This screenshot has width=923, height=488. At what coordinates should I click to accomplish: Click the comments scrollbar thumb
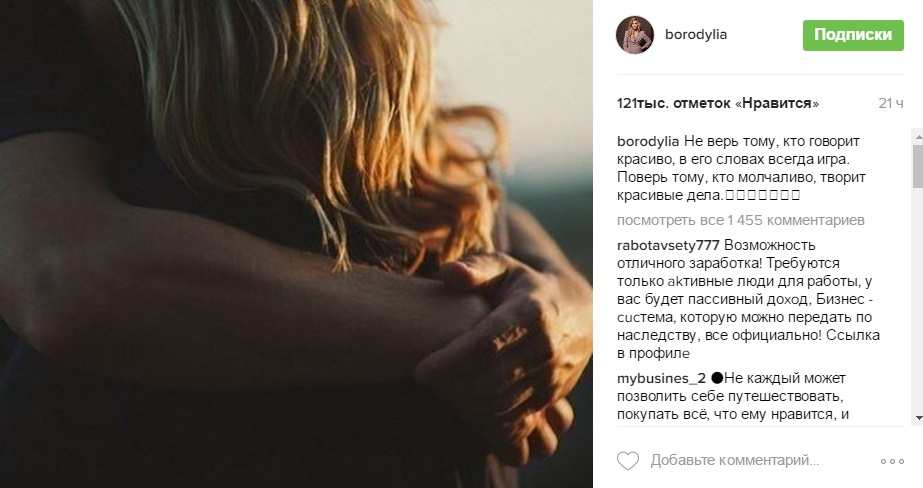pos(918,165)
